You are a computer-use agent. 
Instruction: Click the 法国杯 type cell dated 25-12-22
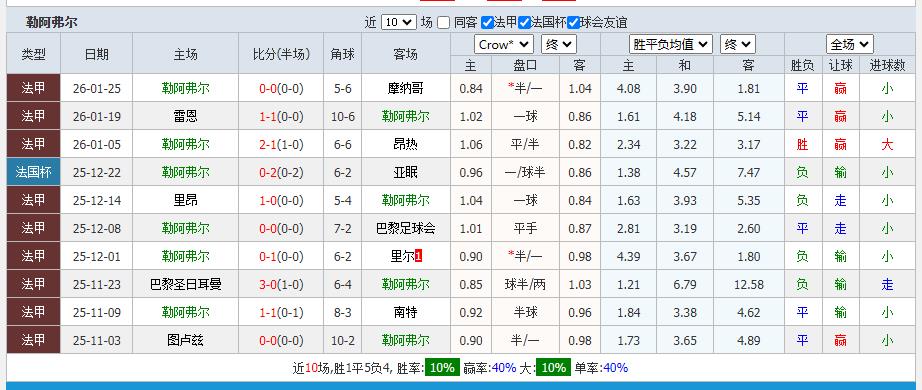pyautogui.click(x=34, y=172)
